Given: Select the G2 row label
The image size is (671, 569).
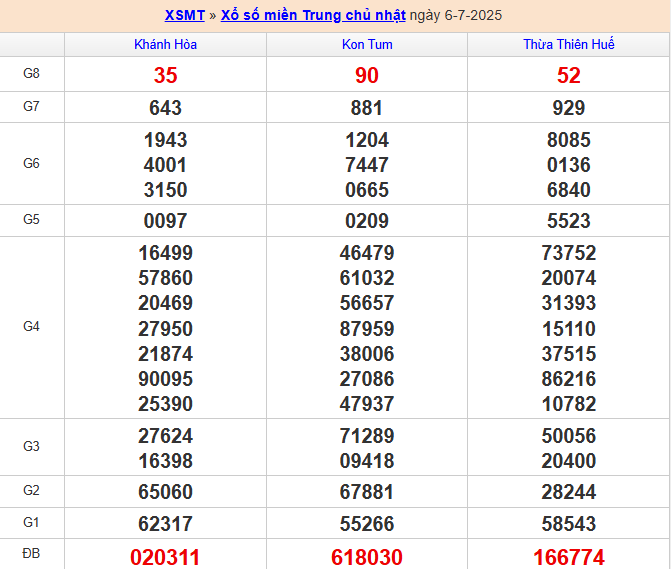Looking at the screenshot, I should [31, 490].
